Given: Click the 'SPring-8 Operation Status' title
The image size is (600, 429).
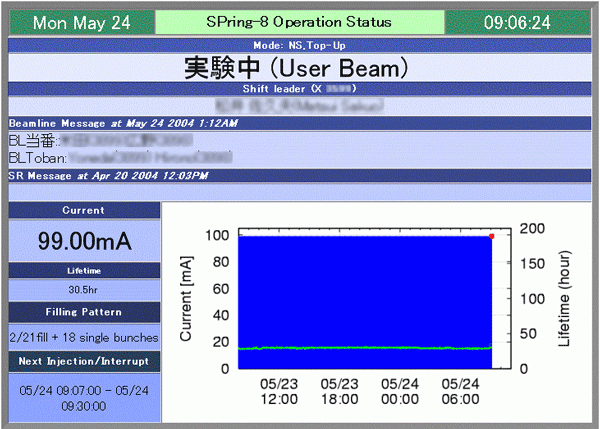Looking at the screenshot, I should (299, 22).
